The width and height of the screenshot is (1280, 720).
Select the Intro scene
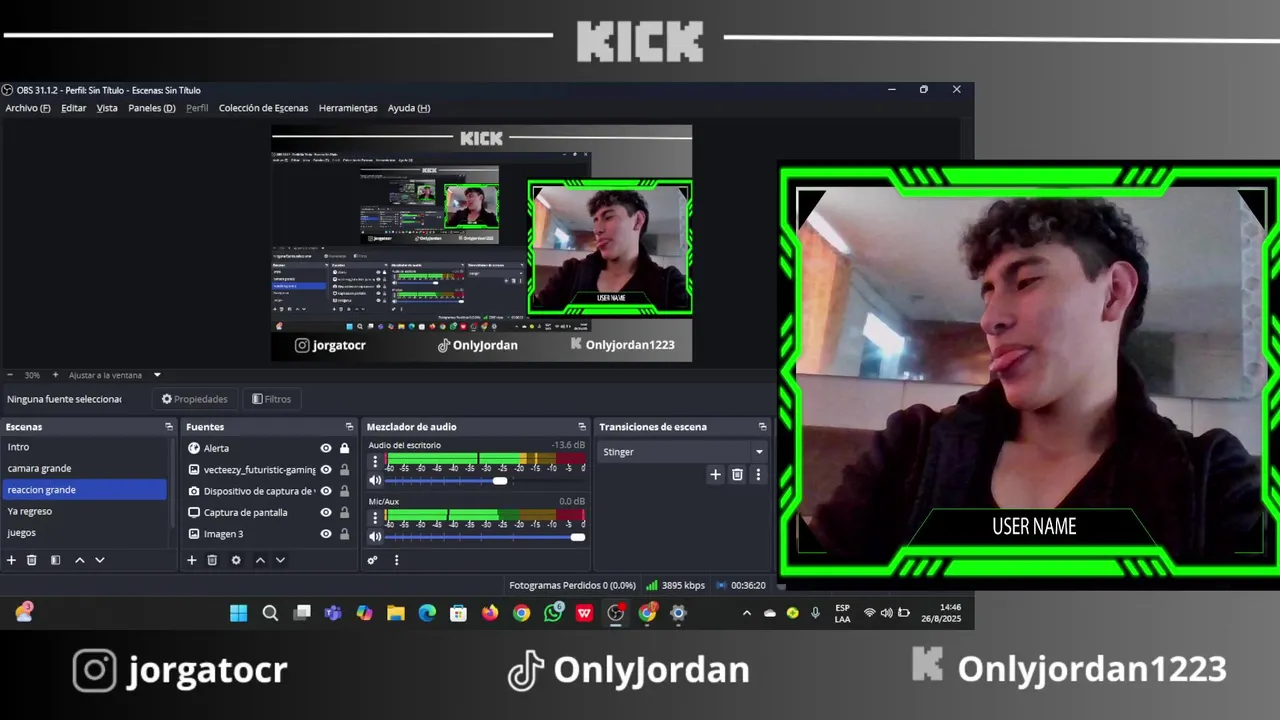(x=85, y=447)
